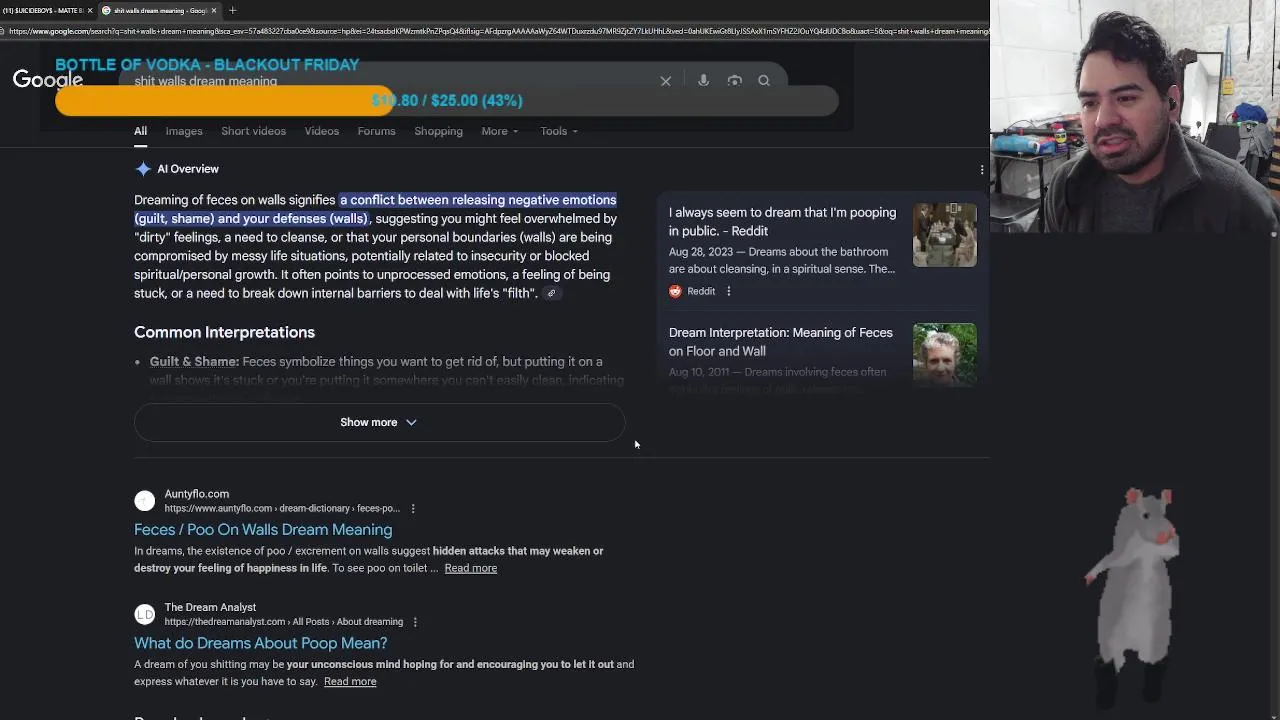
Task: Read more of Dream Analyst snippet
Action: click(x=350, y=682)
